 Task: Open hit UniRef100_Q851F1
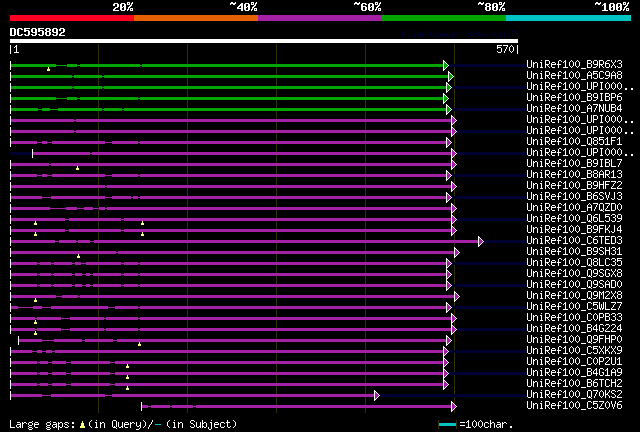[x=574, y=141]
